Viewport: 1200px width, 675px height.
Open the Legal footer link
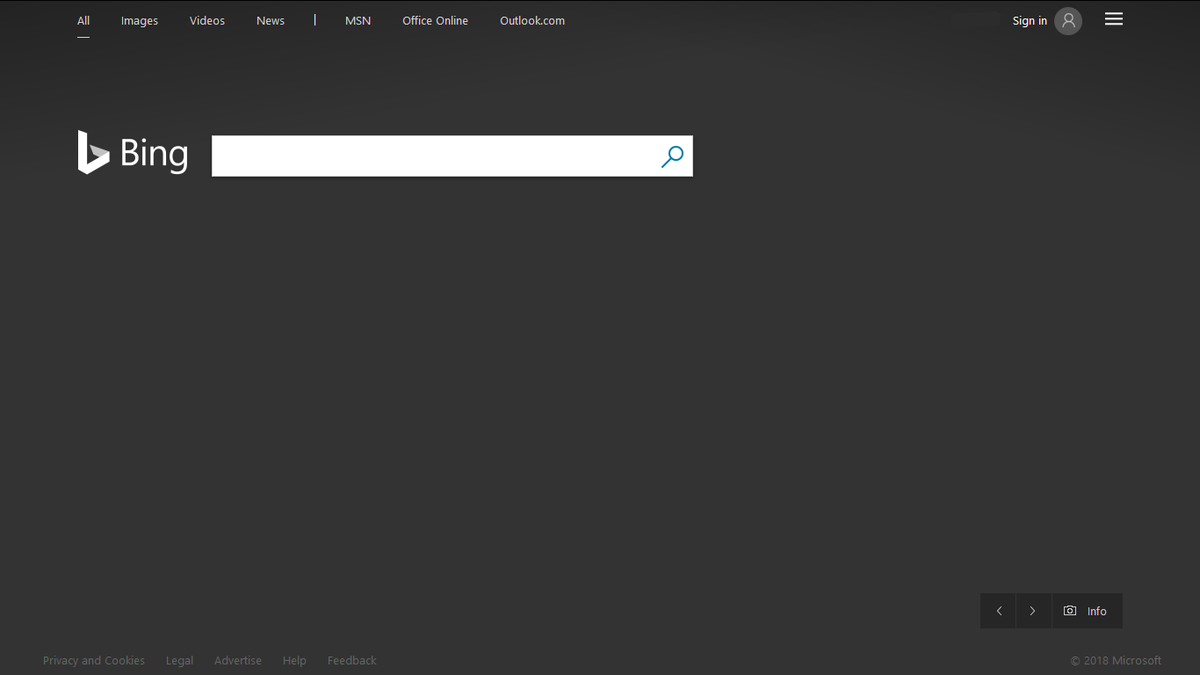point(179,661)
